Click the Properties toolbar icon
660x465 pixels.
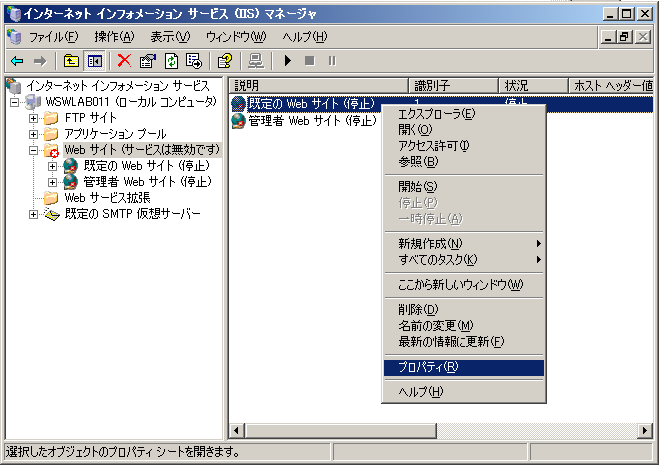tap(147, 61)
